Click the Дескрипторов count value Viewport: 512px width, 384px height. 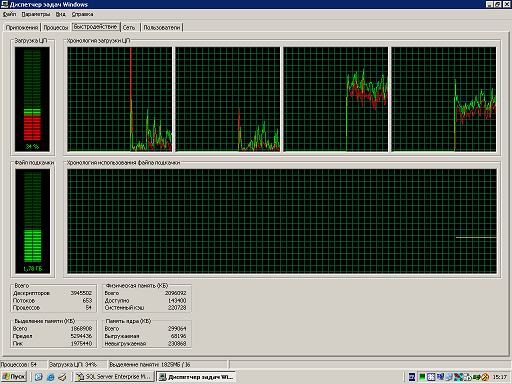pos(81,293)
